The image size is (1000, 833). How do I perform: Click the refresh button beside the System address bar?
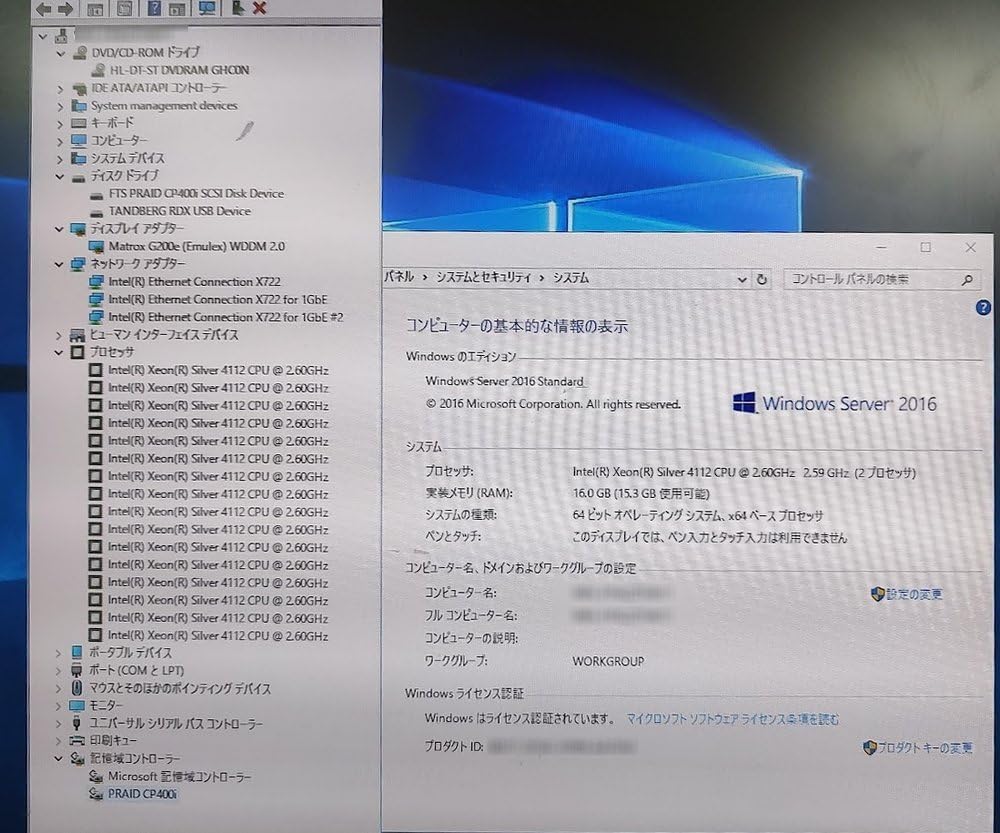(761, 279)
